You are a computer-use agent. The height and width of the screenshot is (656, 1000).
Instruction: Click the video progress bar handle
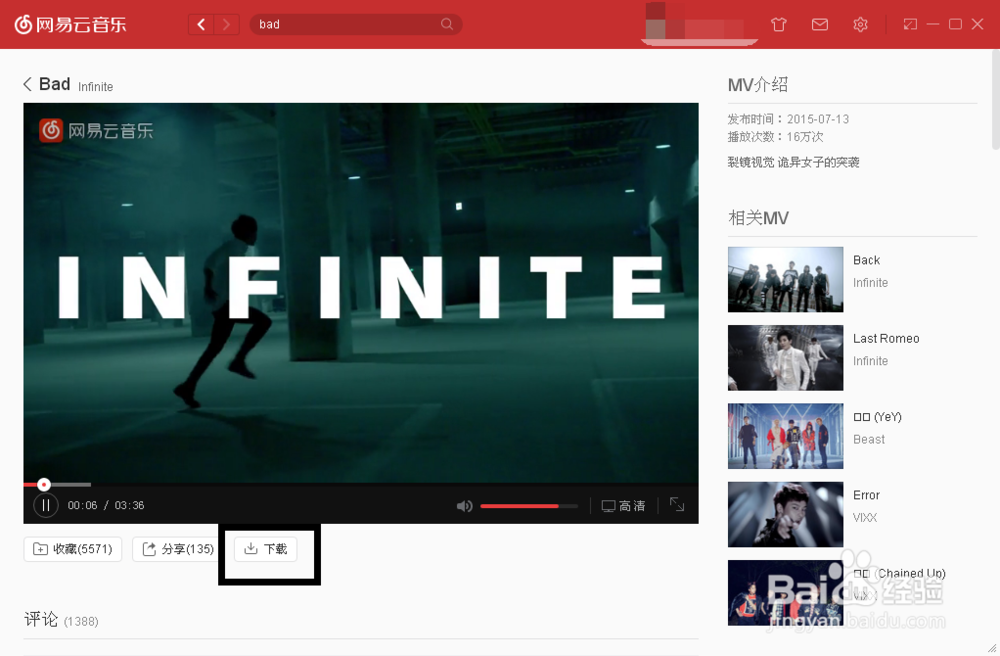point(43,485)
